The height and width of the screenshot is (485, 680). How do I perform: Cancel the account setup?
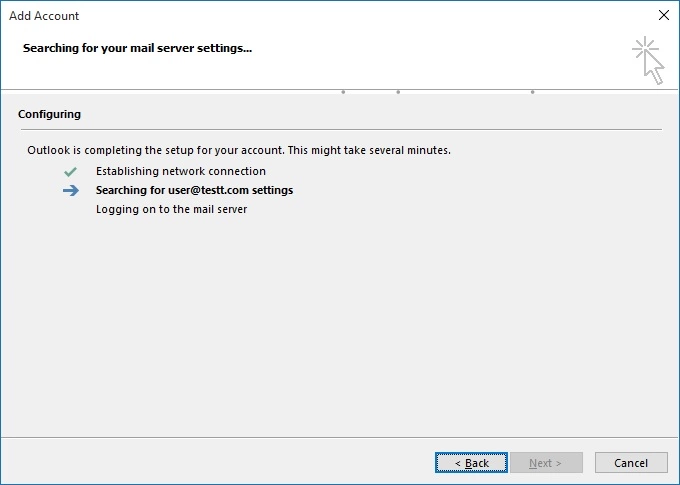631,463
